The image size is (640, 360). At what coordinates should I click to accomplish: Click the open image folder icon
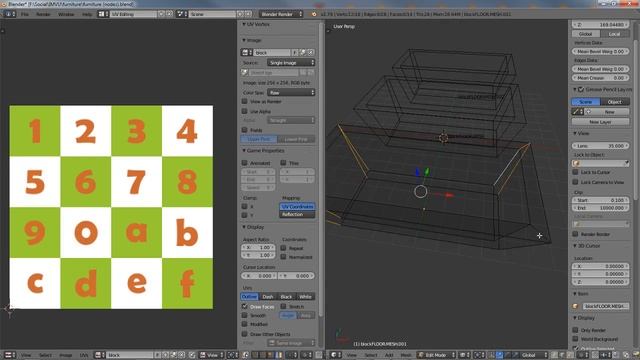click(x=303, y=53)
